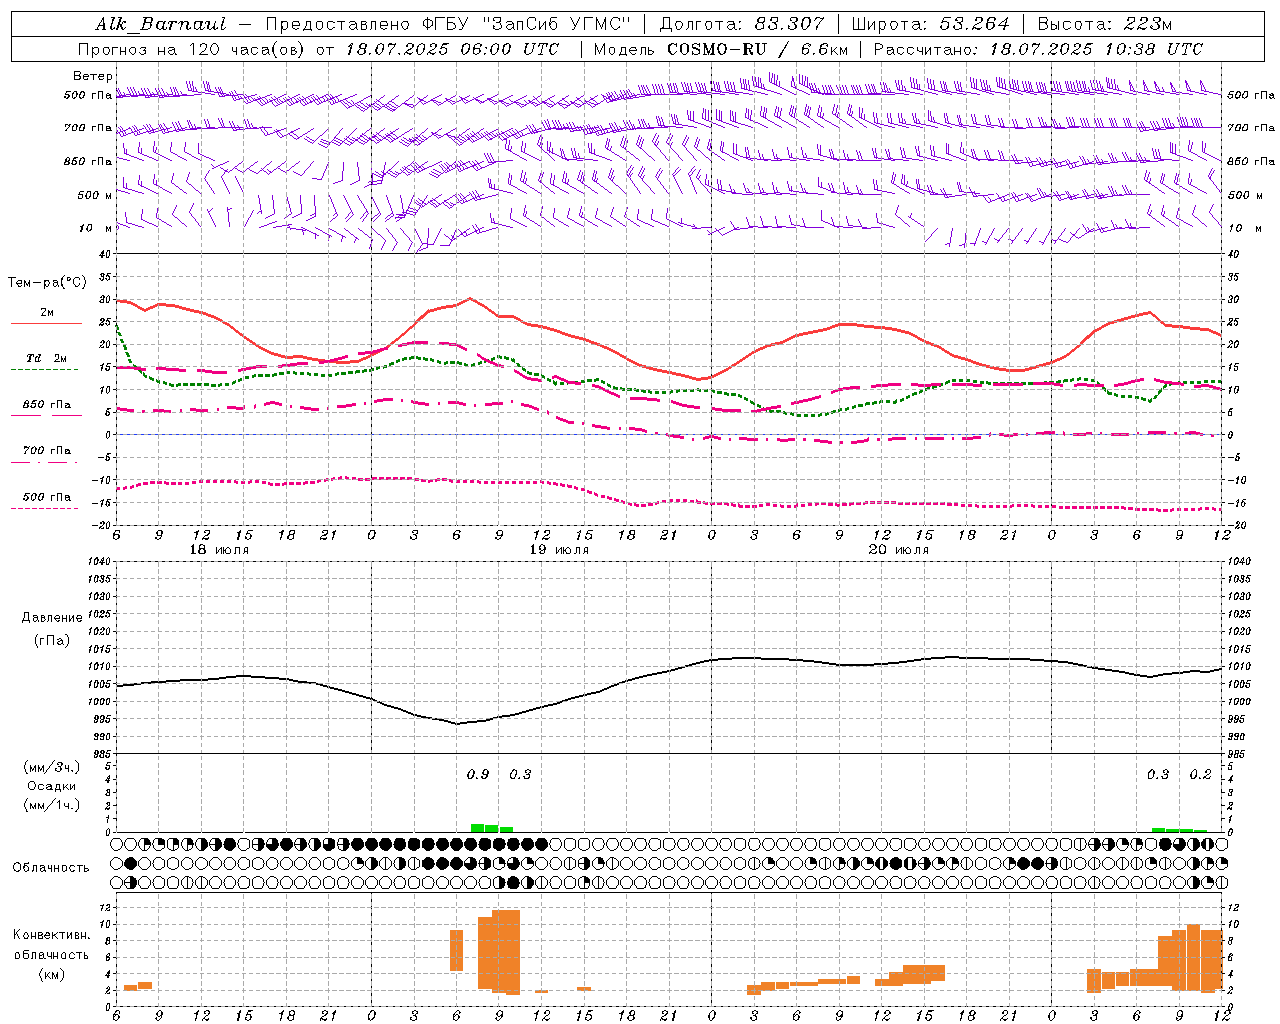Click the Давление pressure panel label
Image resolution: width=1280 pixels, height=1024 pixels.
(52, 618)
